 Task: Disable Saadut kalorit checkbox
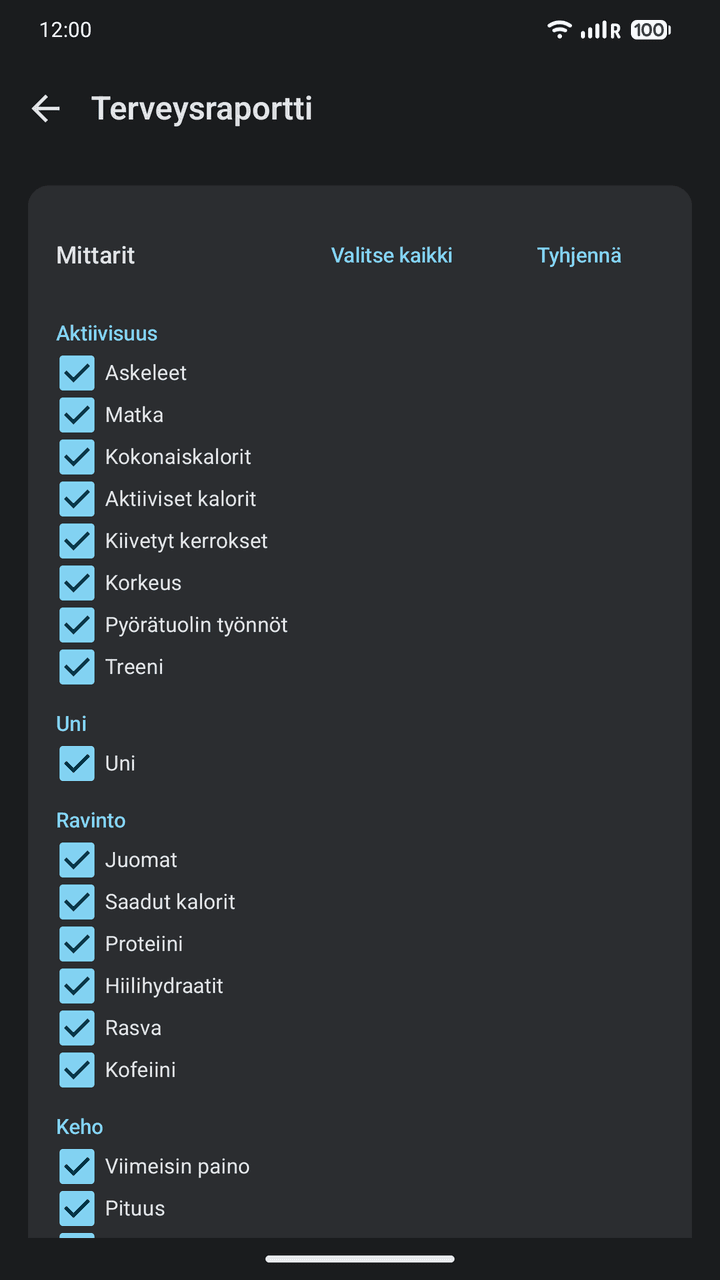[77, 902]
